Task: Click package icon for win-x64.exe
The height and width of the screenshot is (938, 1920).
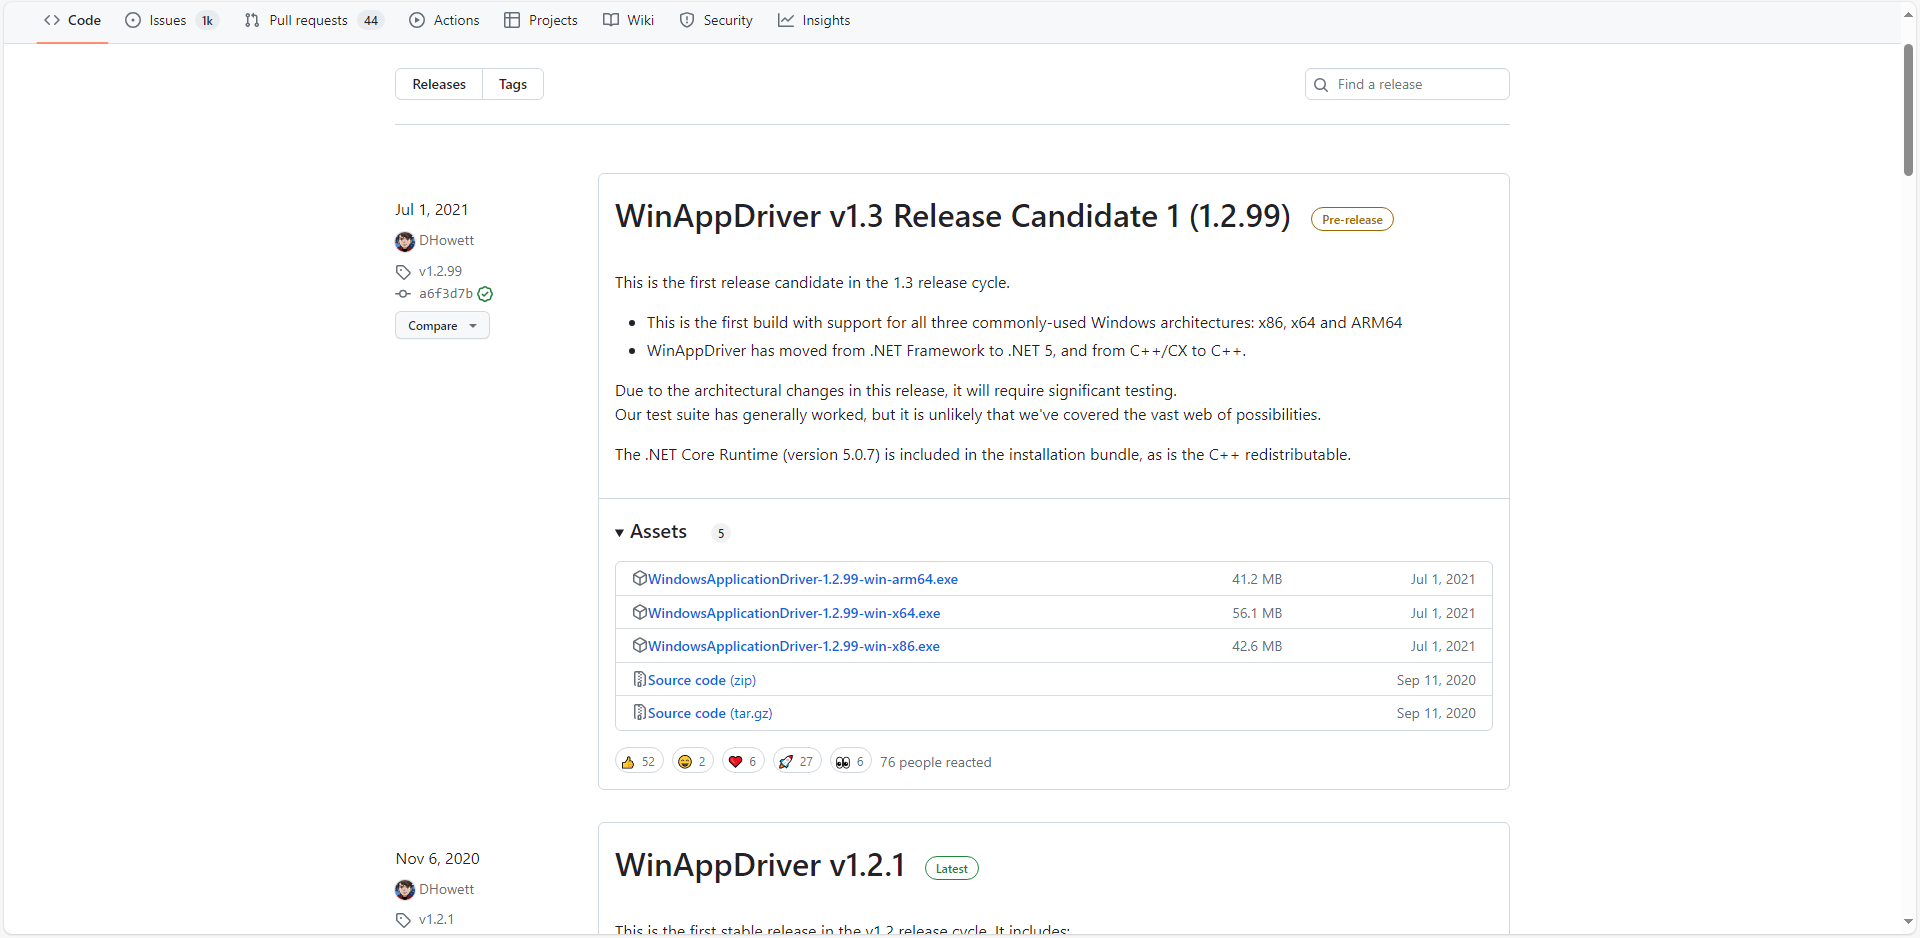Action: click(639, 612)
